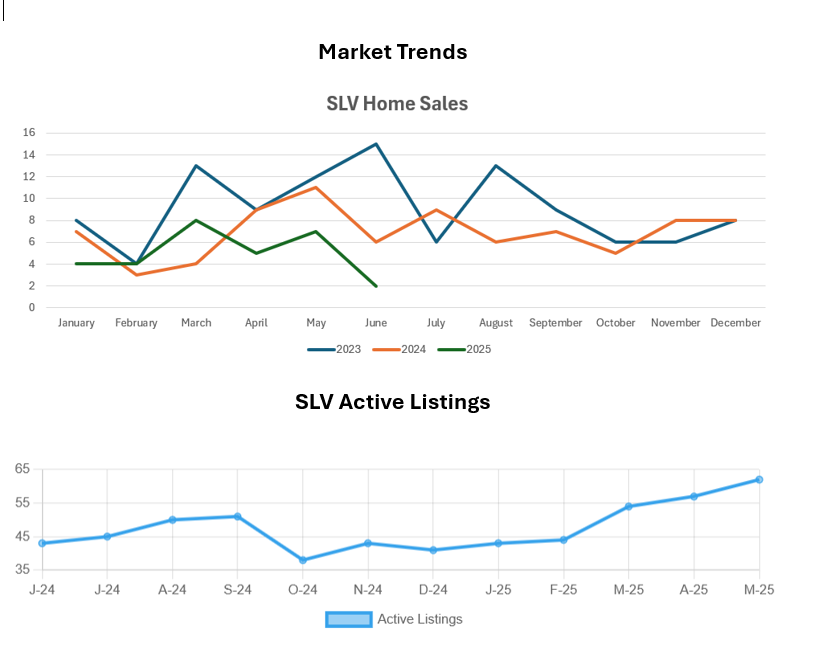Click the December axis label
The image size is (828, 668).
coord(735,323)
